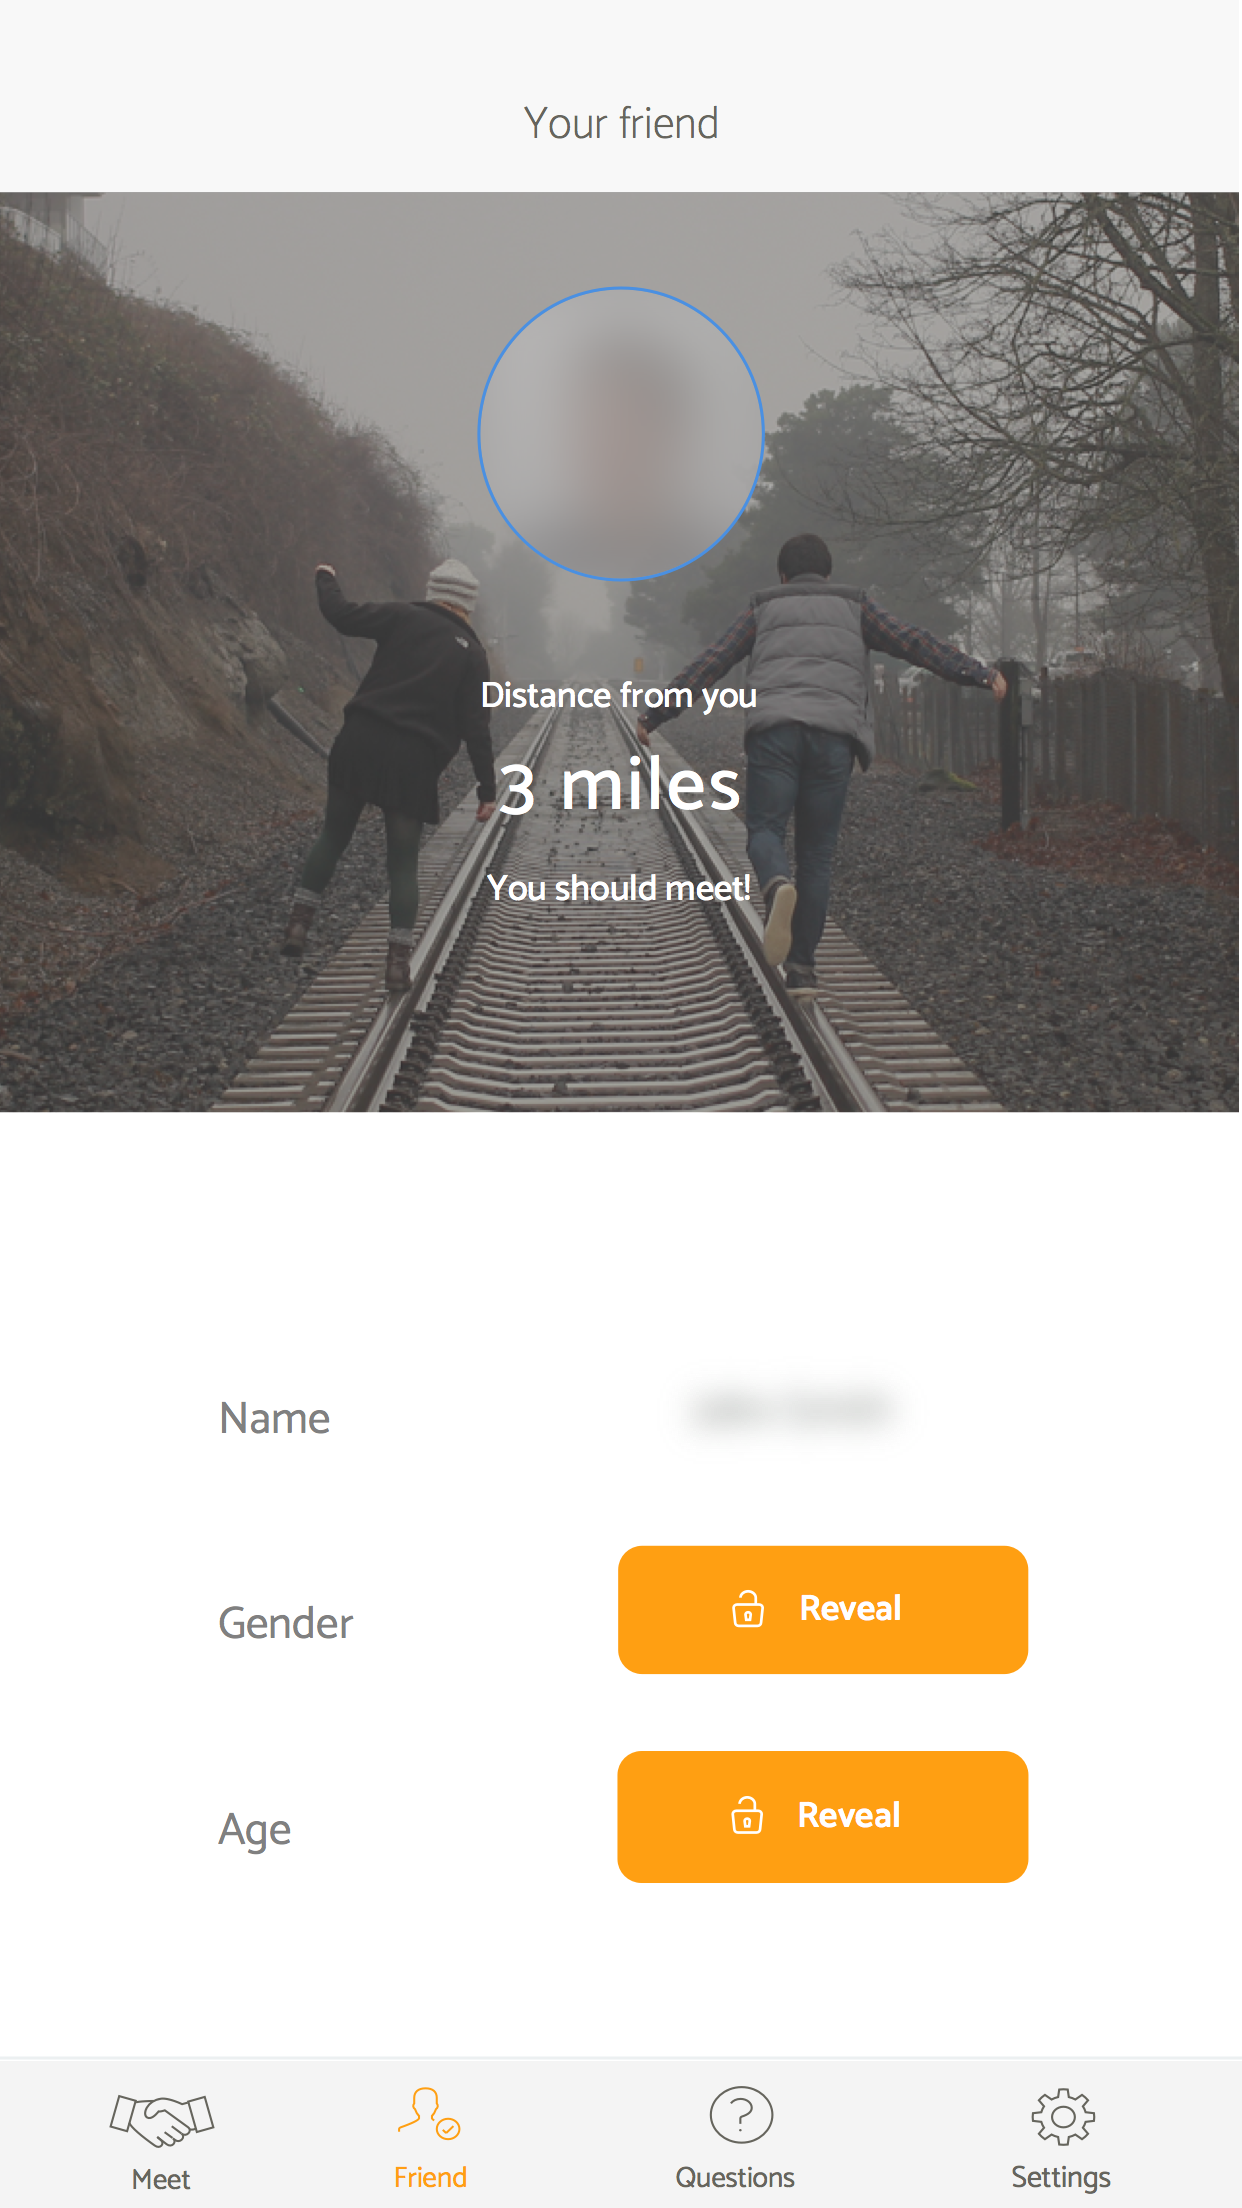1242x2208 pixels.
Task: Open the Questions help icon
Action: [741, 2115]
